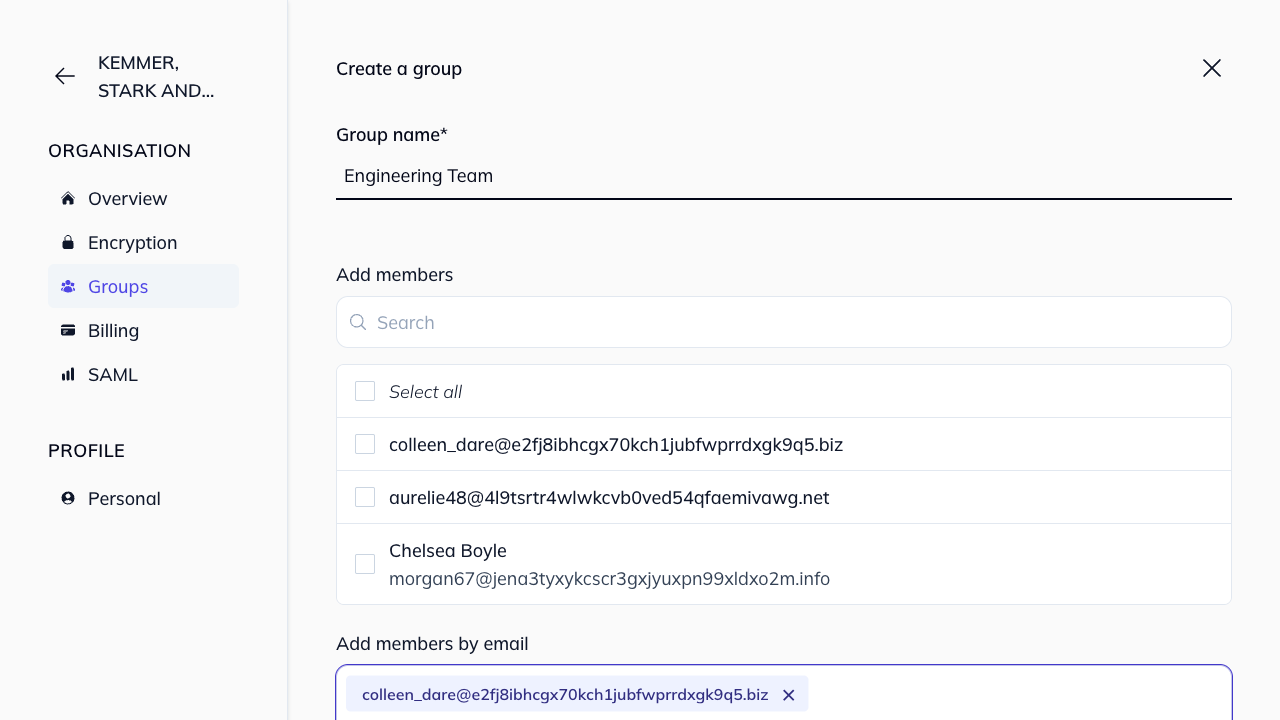The height and width of the screenshot is (720, 1280).
Task: Click the Kemmer, Stark organisation name
Action: 156,76
